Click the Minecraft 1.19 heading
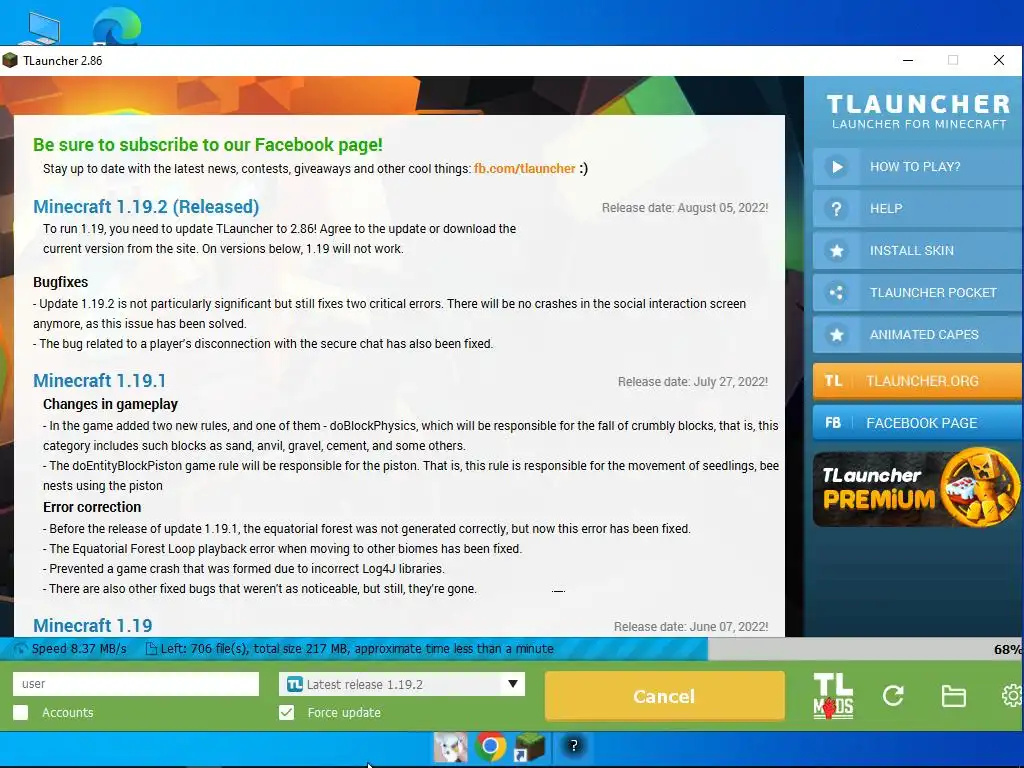Image resolution: width=1024 pixels, height=768 pixels. (93, 625)
